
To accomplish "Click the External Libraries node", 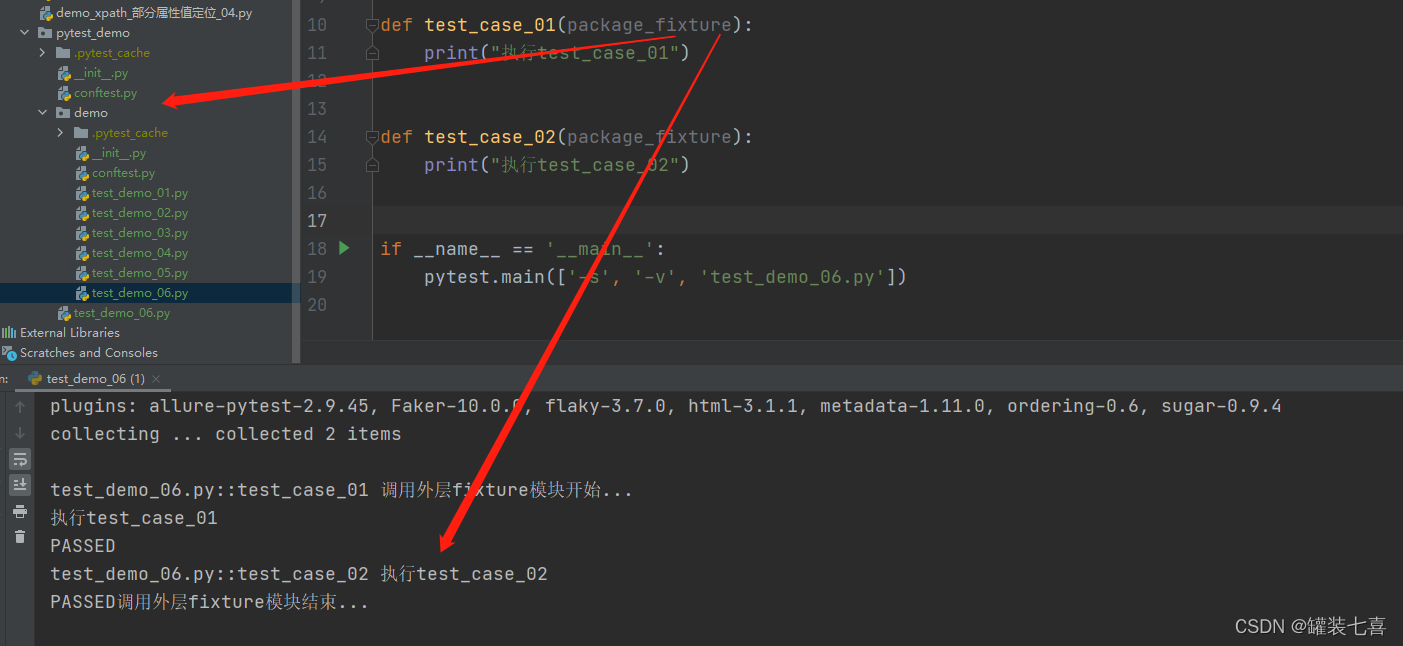I will pyautogui.click(x=60, y=333).
